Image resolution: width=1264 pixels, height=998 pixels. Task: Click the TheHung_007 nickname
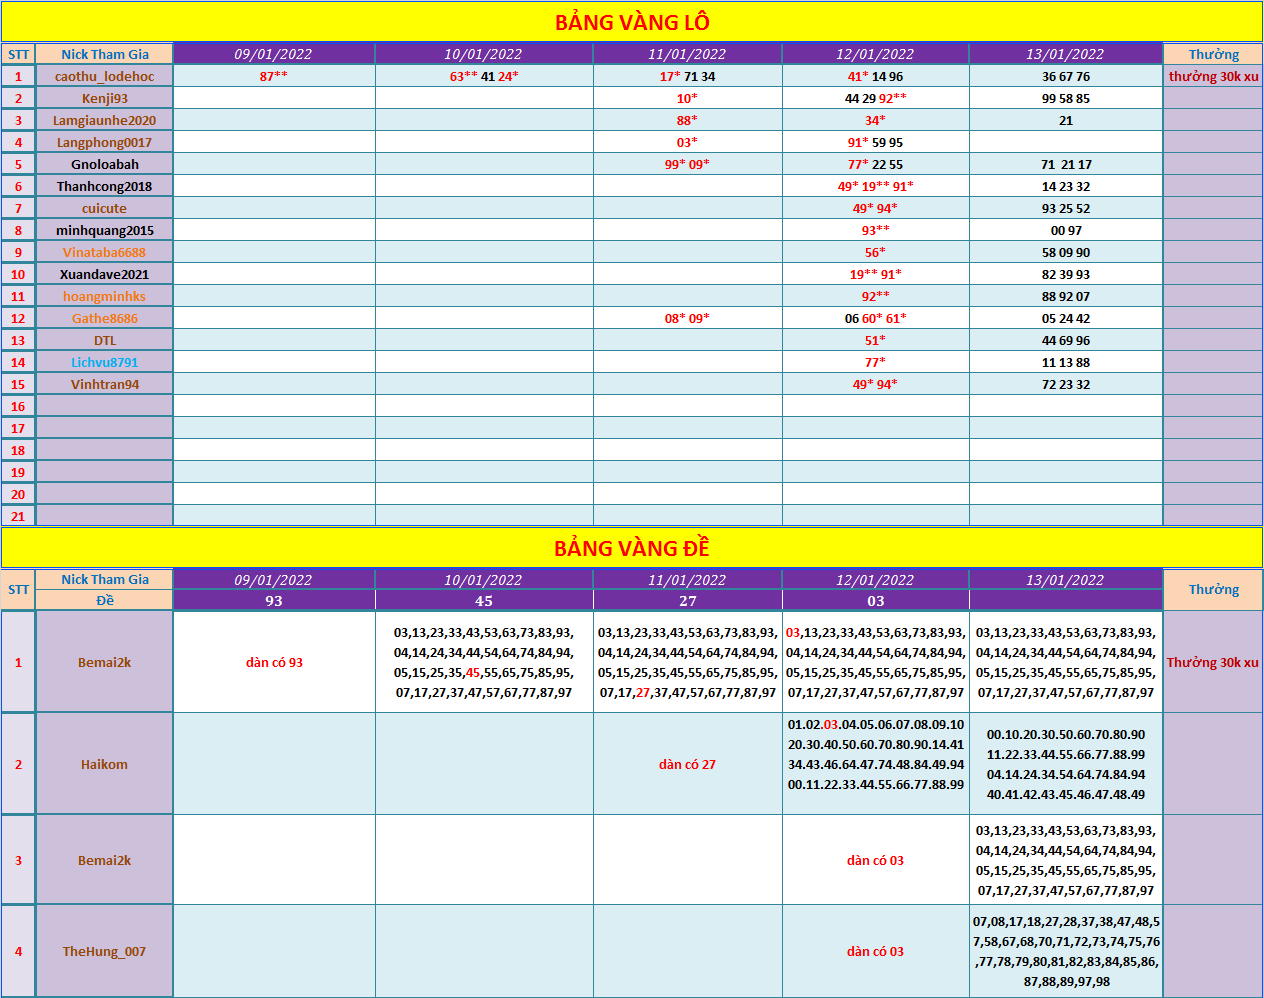point(105,951)
